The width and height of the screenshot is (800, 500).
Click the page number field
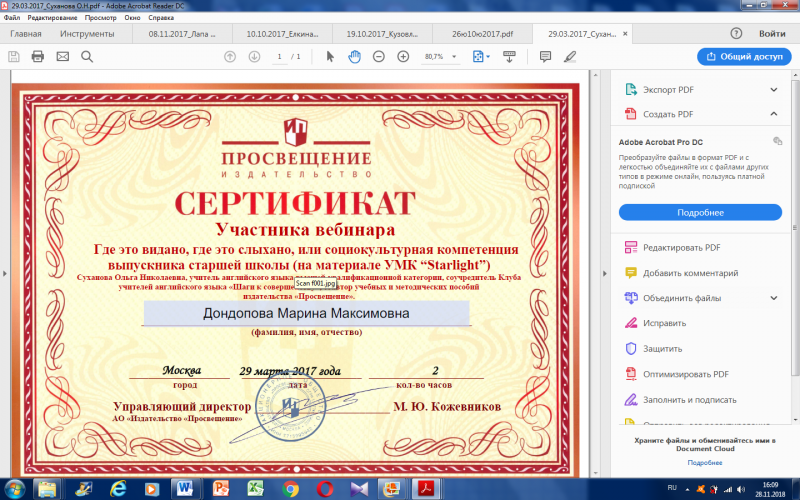click(x=279, y=57)
